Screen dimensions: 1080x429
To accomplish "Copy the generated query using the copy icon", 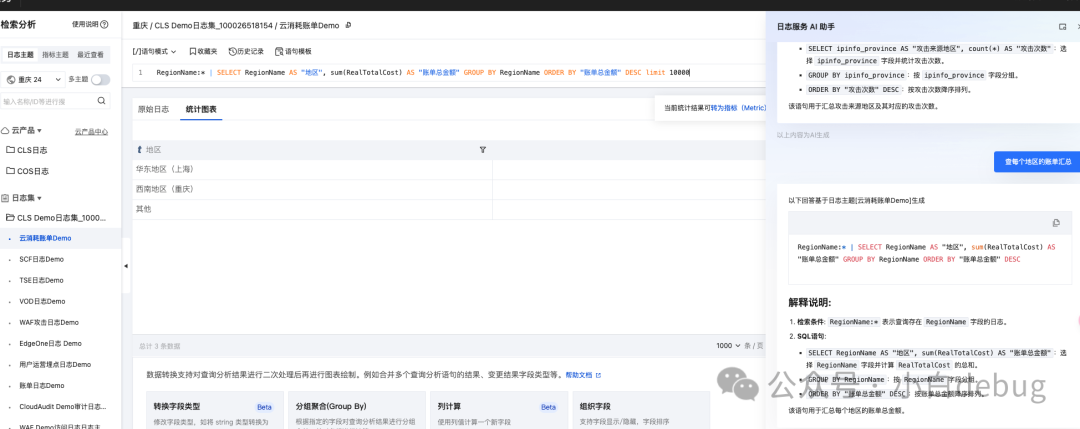I will [x=1056, y=222].
